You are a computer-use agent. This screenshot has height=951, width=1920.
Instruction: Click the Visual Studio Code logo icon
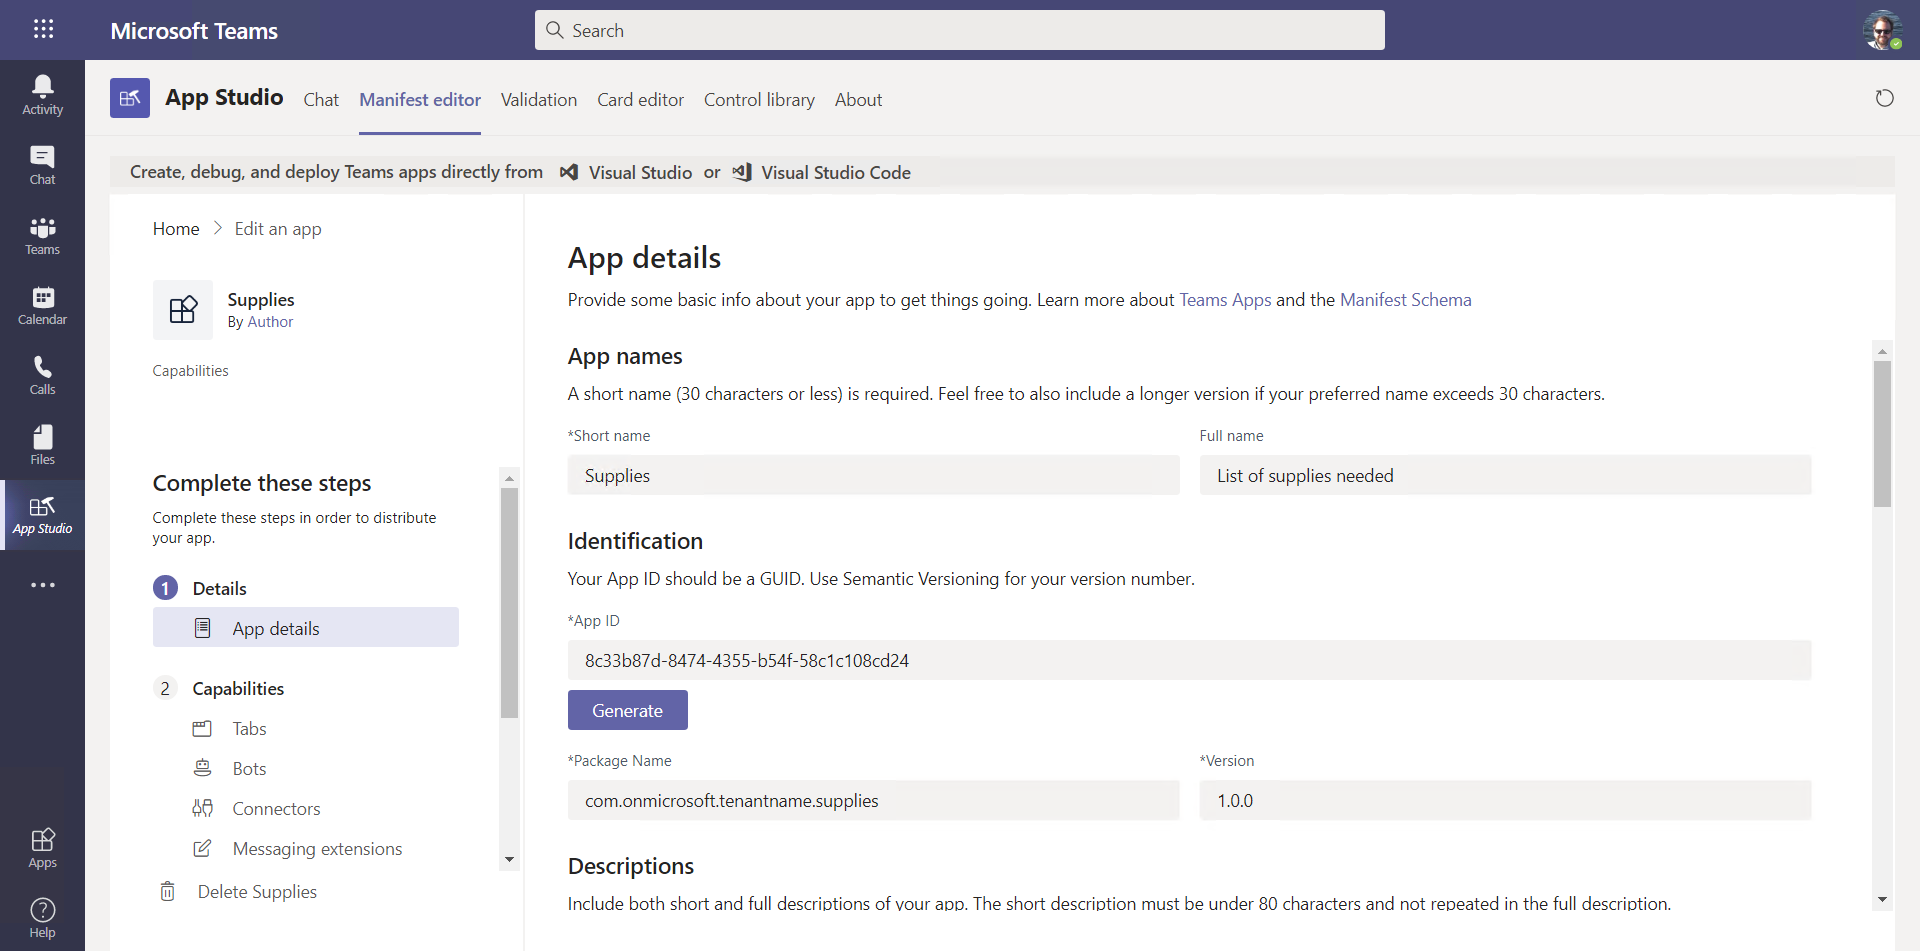click(742, 172)
